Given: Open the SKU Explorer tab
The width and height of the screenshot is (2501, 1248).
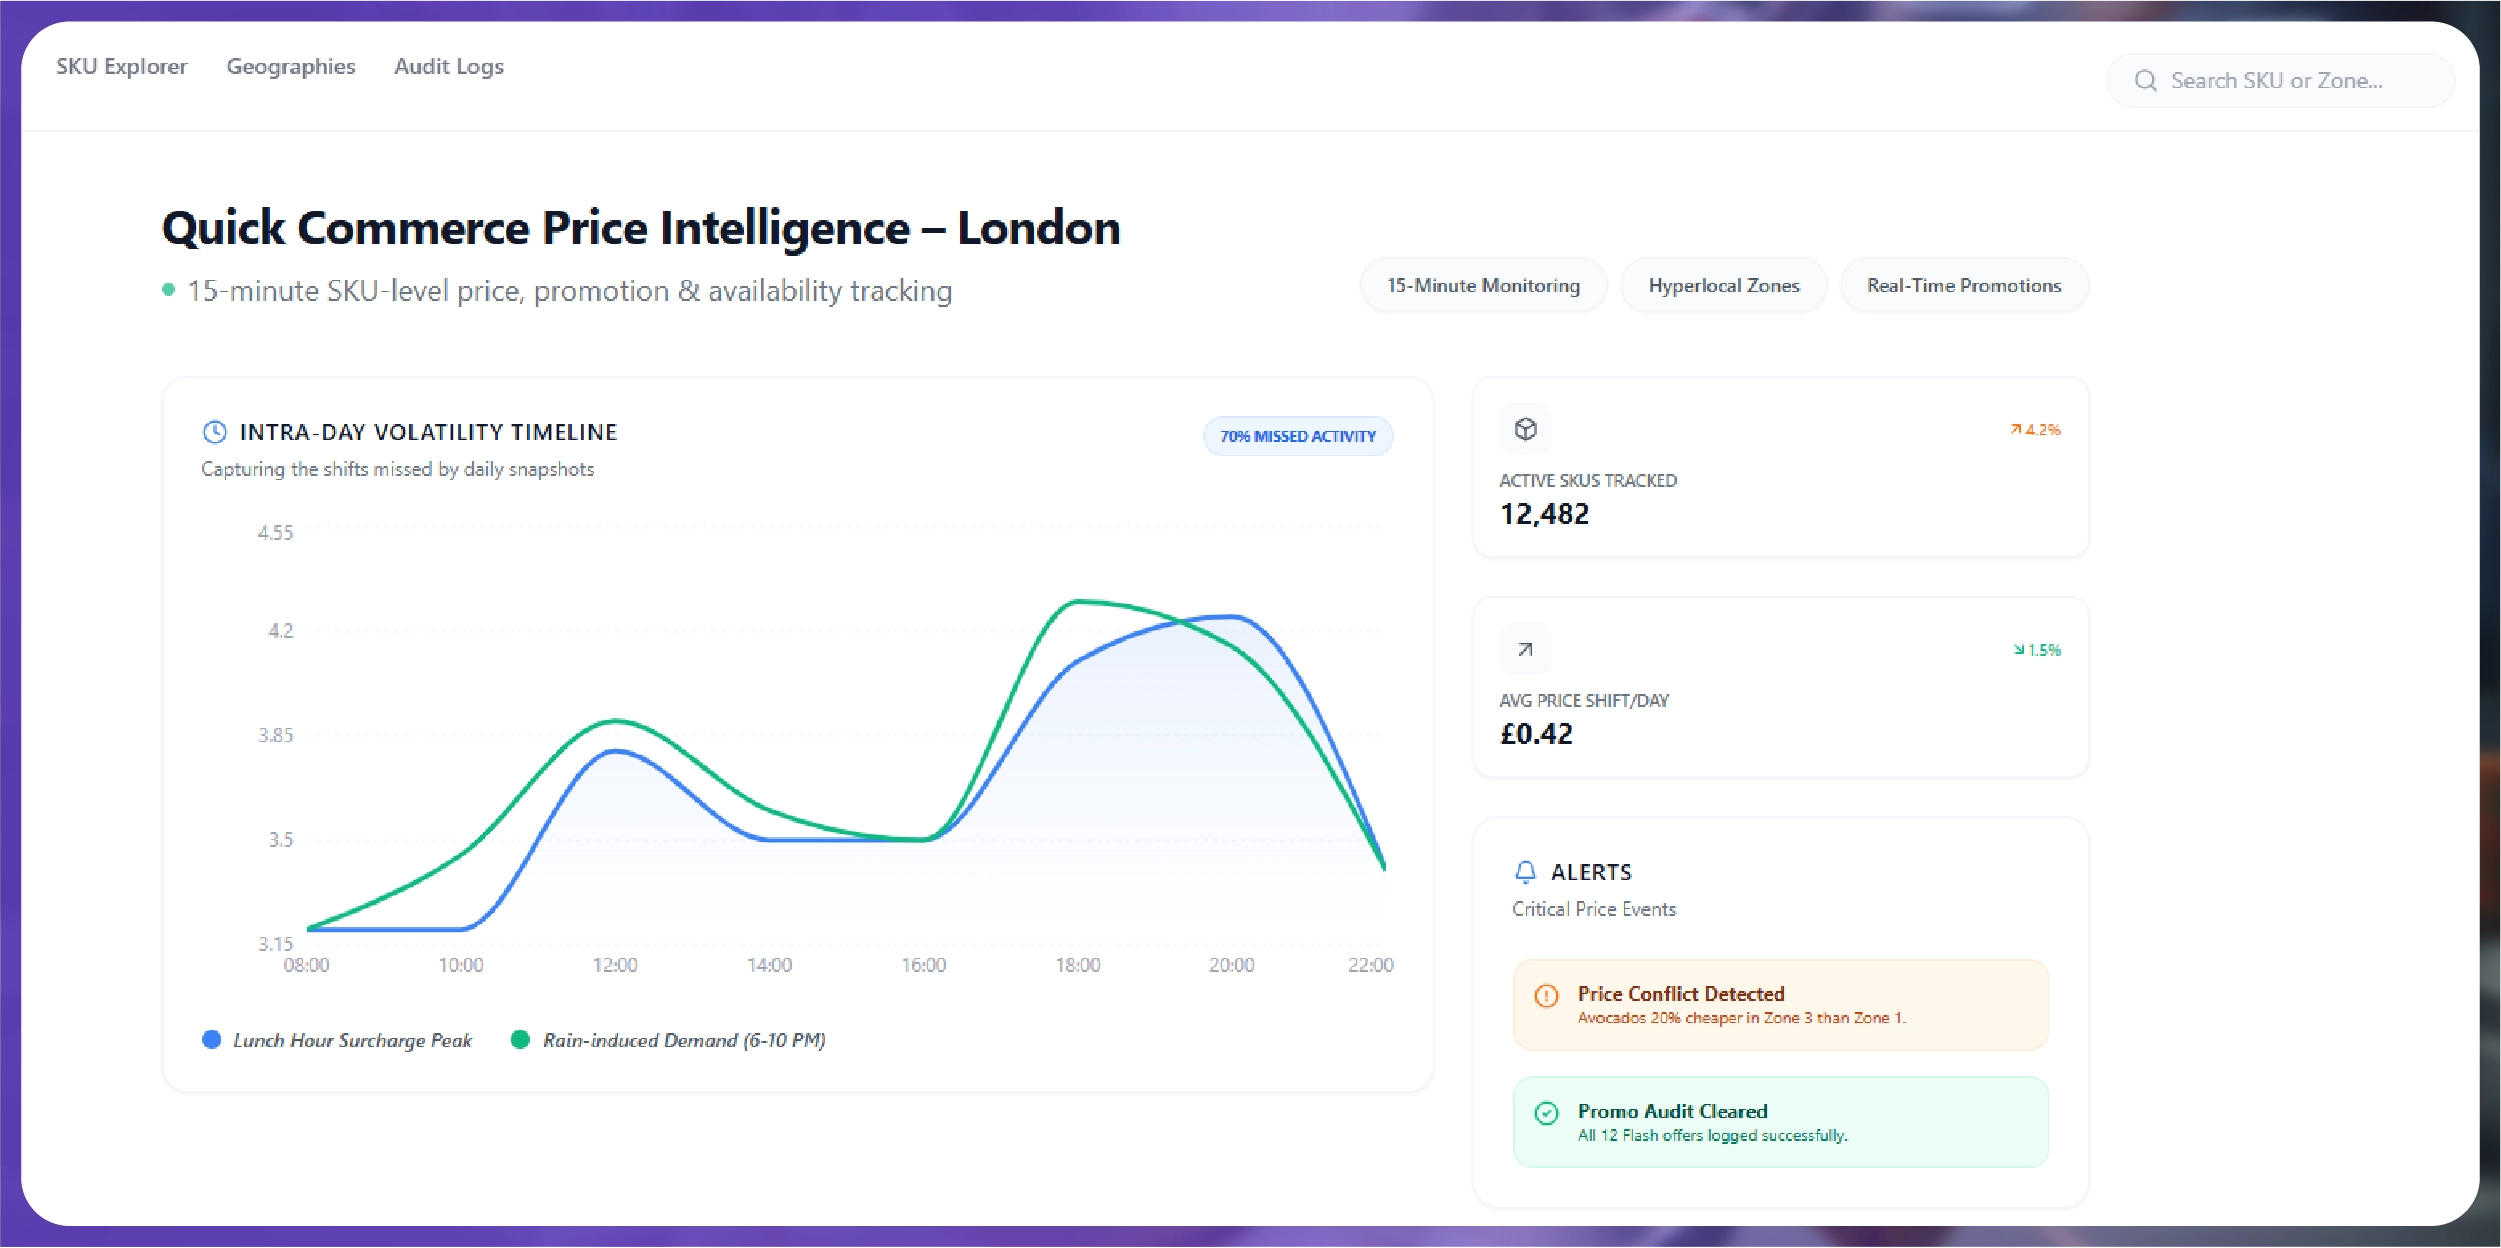Looking at the screenshot, I should (x=121, y=67).
